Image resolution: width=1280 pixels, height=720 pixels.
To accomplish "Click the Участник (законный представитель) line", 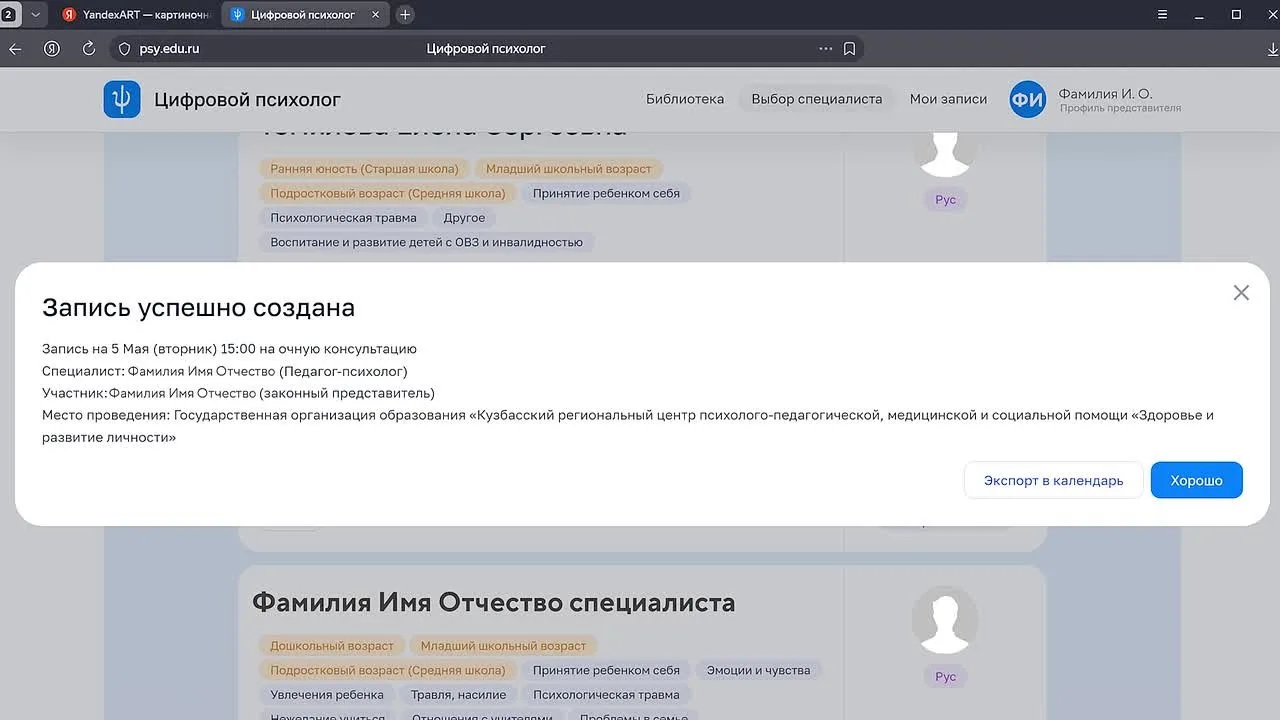I will point(238,393).
